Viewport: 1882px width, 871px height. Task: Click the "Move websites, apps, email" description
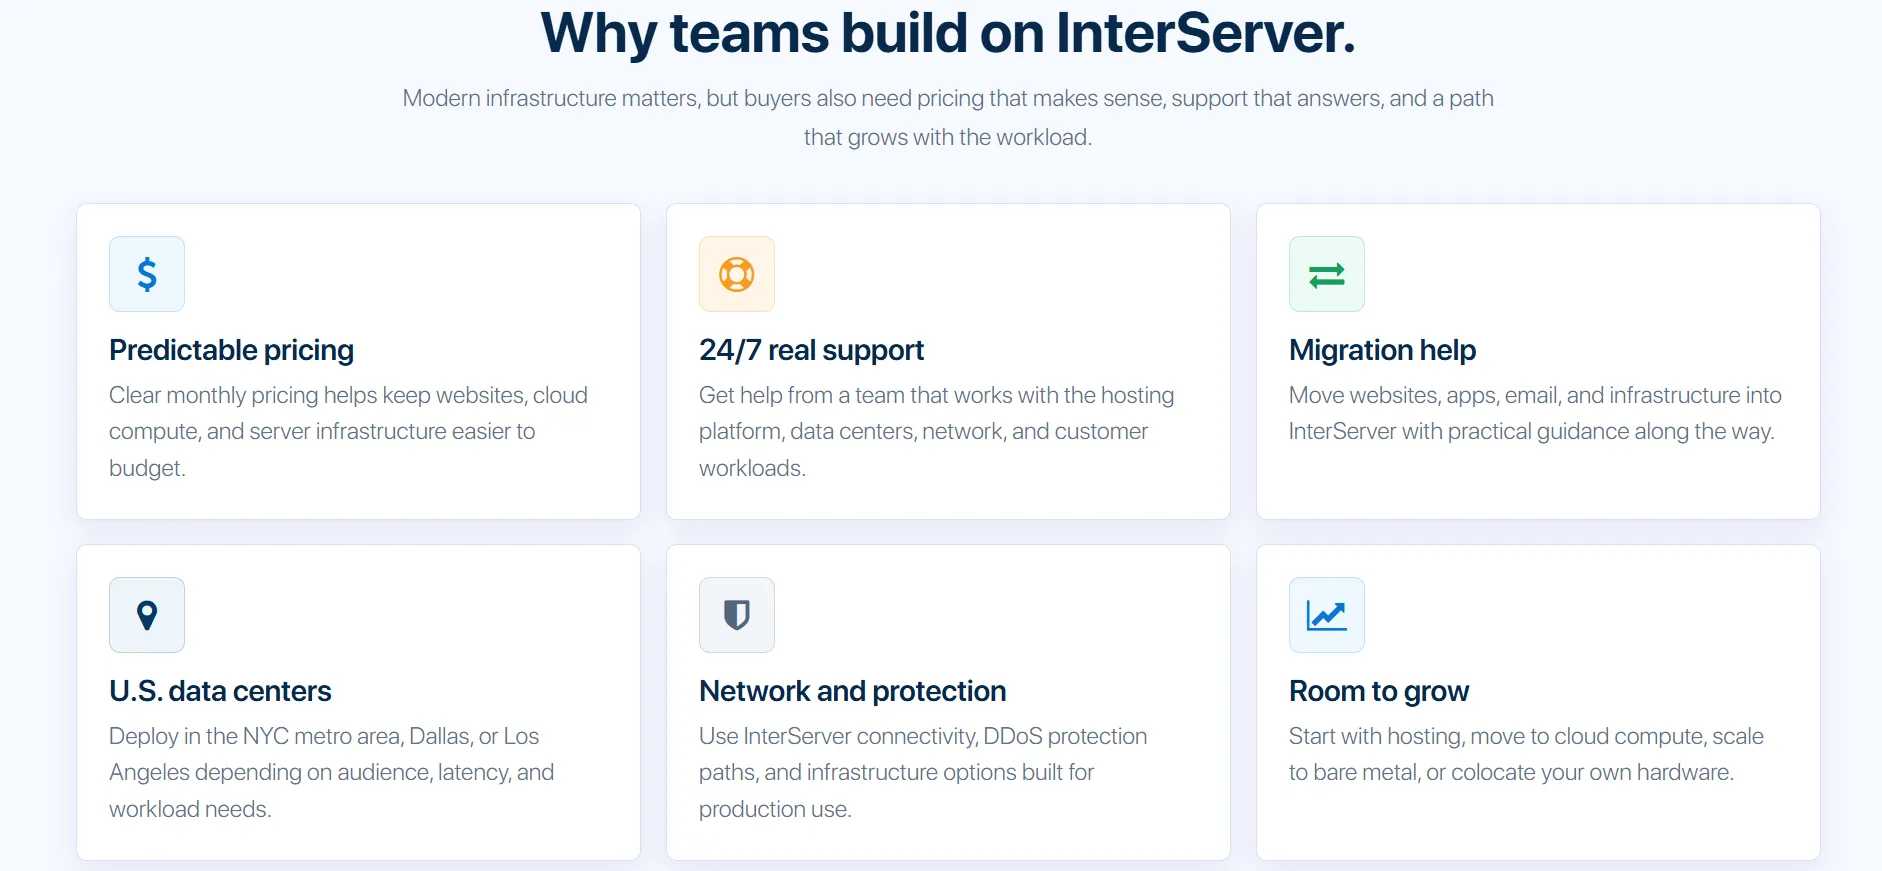click(1535, 413)
